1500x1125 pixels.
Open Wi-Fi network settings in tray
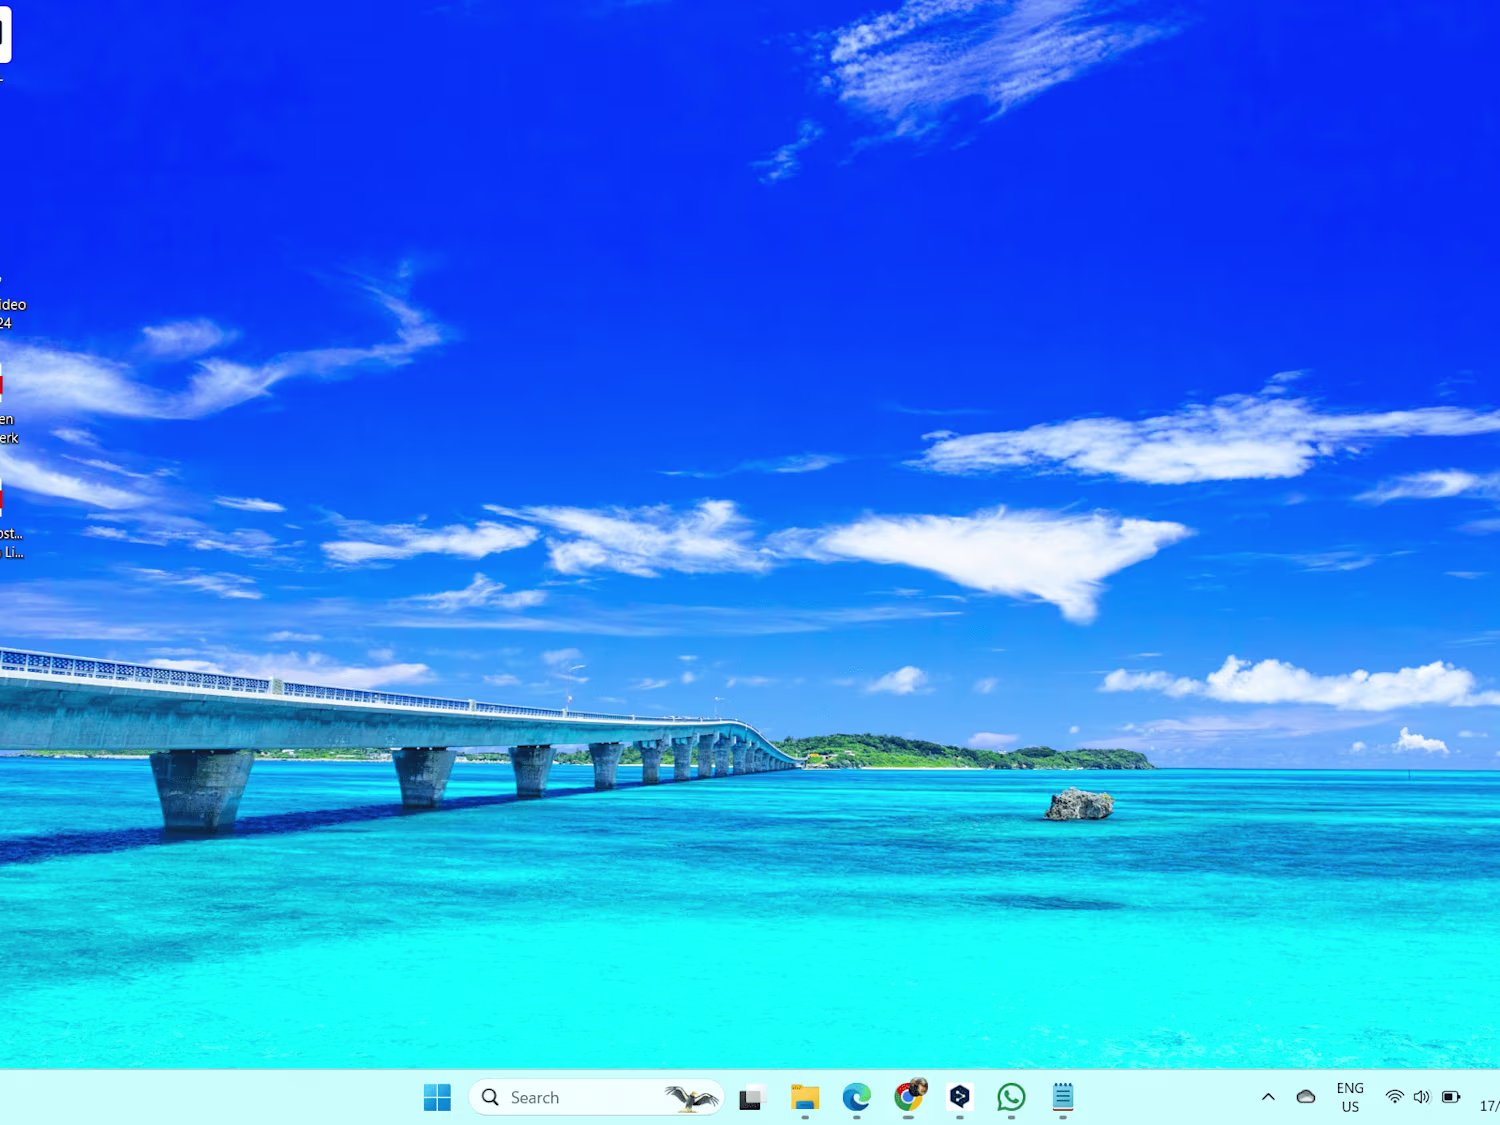coord(1394,1097)
